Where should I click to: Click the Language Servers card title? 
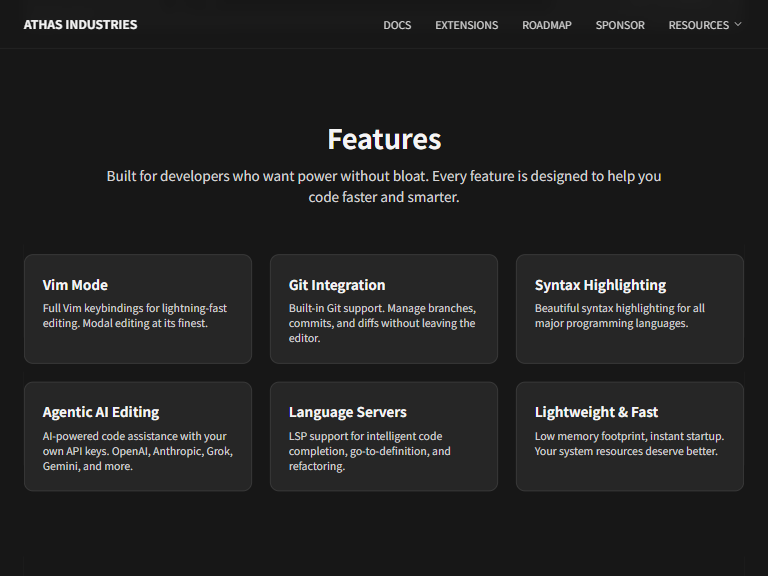[348, 412]
